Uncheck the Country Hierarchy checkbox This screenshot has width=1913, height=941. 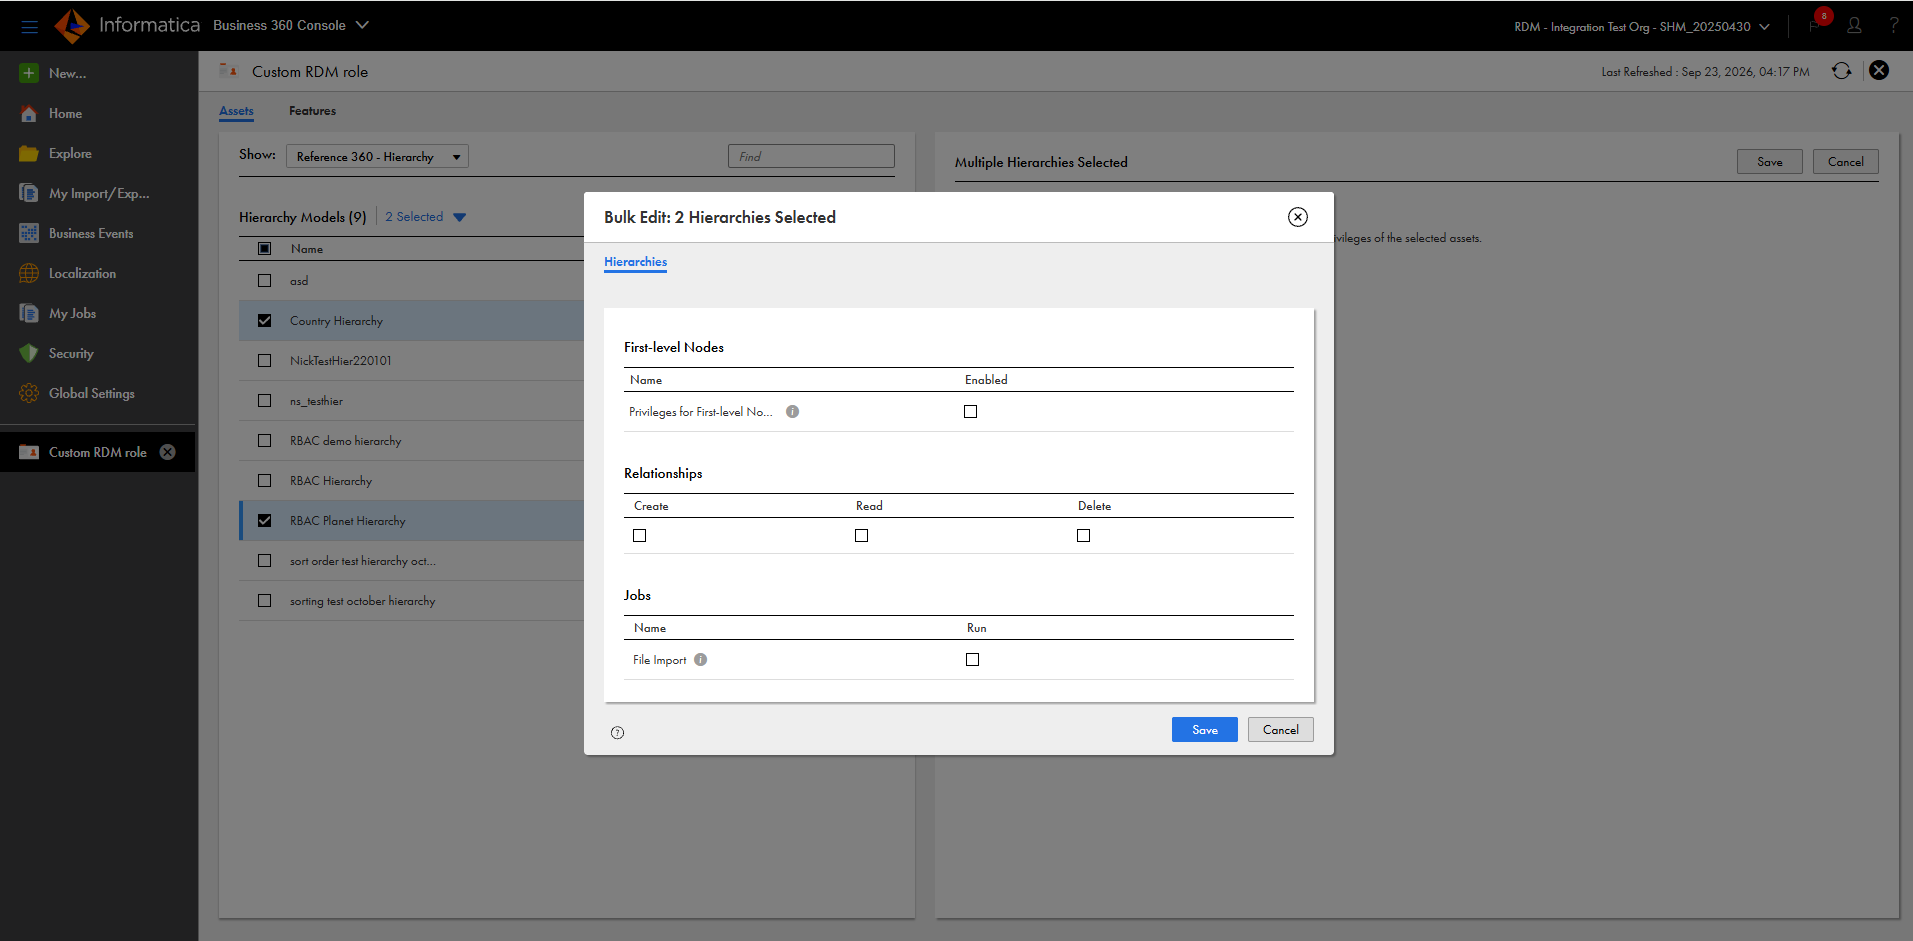pos(264,320)
